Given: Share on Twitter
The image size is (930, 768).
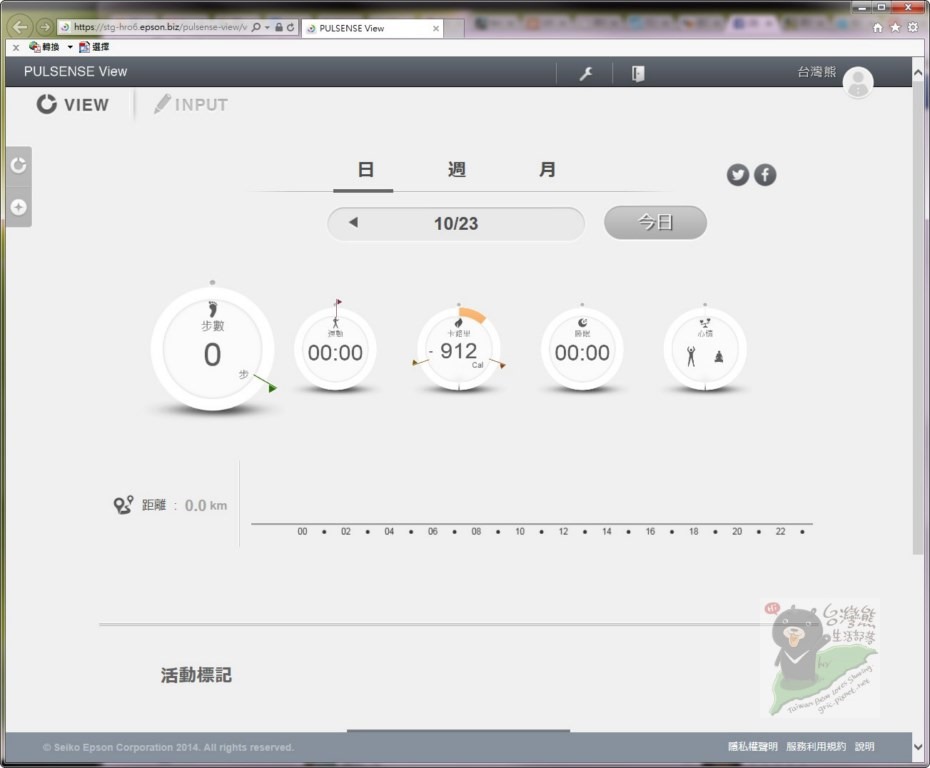Looking at the screenshot, I should pos(738,175).
